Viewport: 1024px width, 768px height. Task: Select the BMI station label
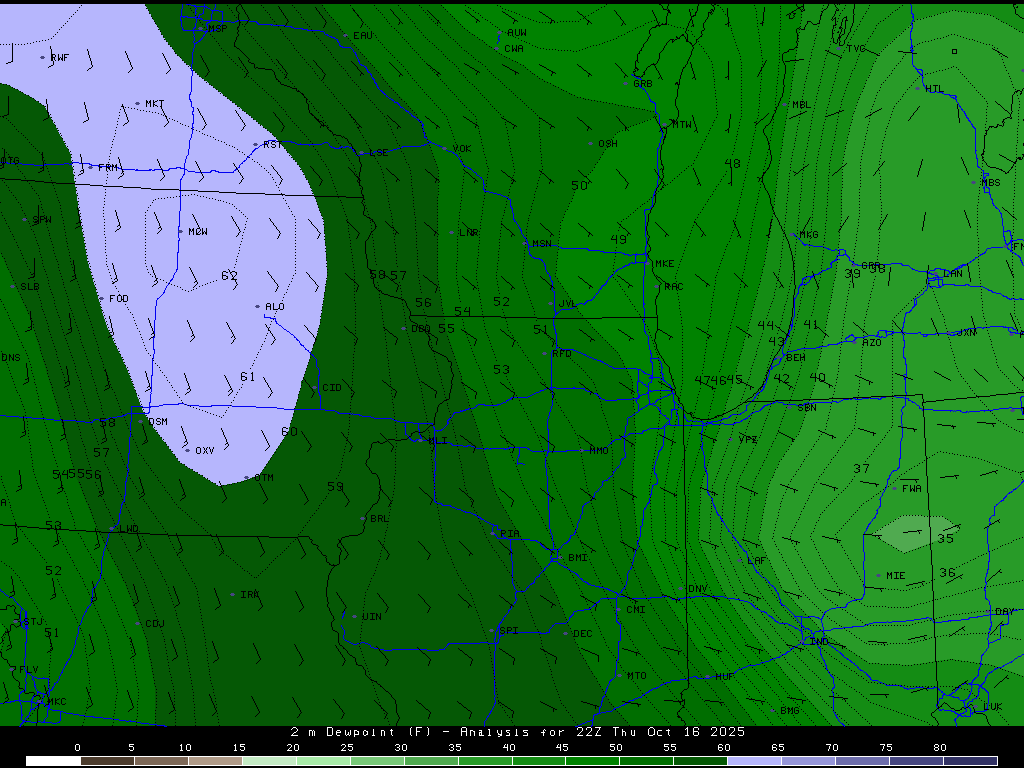click(578, 557)
